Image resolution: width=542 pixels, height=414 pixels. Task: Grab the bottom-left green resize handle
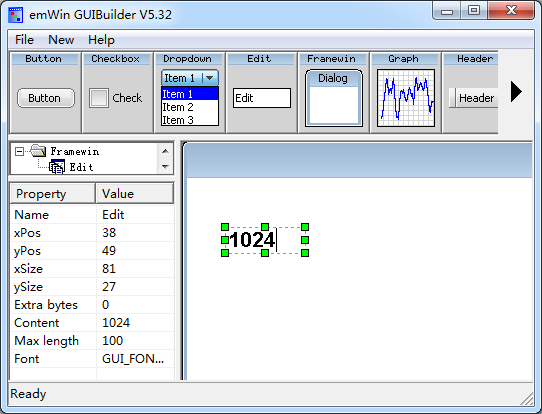tap(225, 253)
